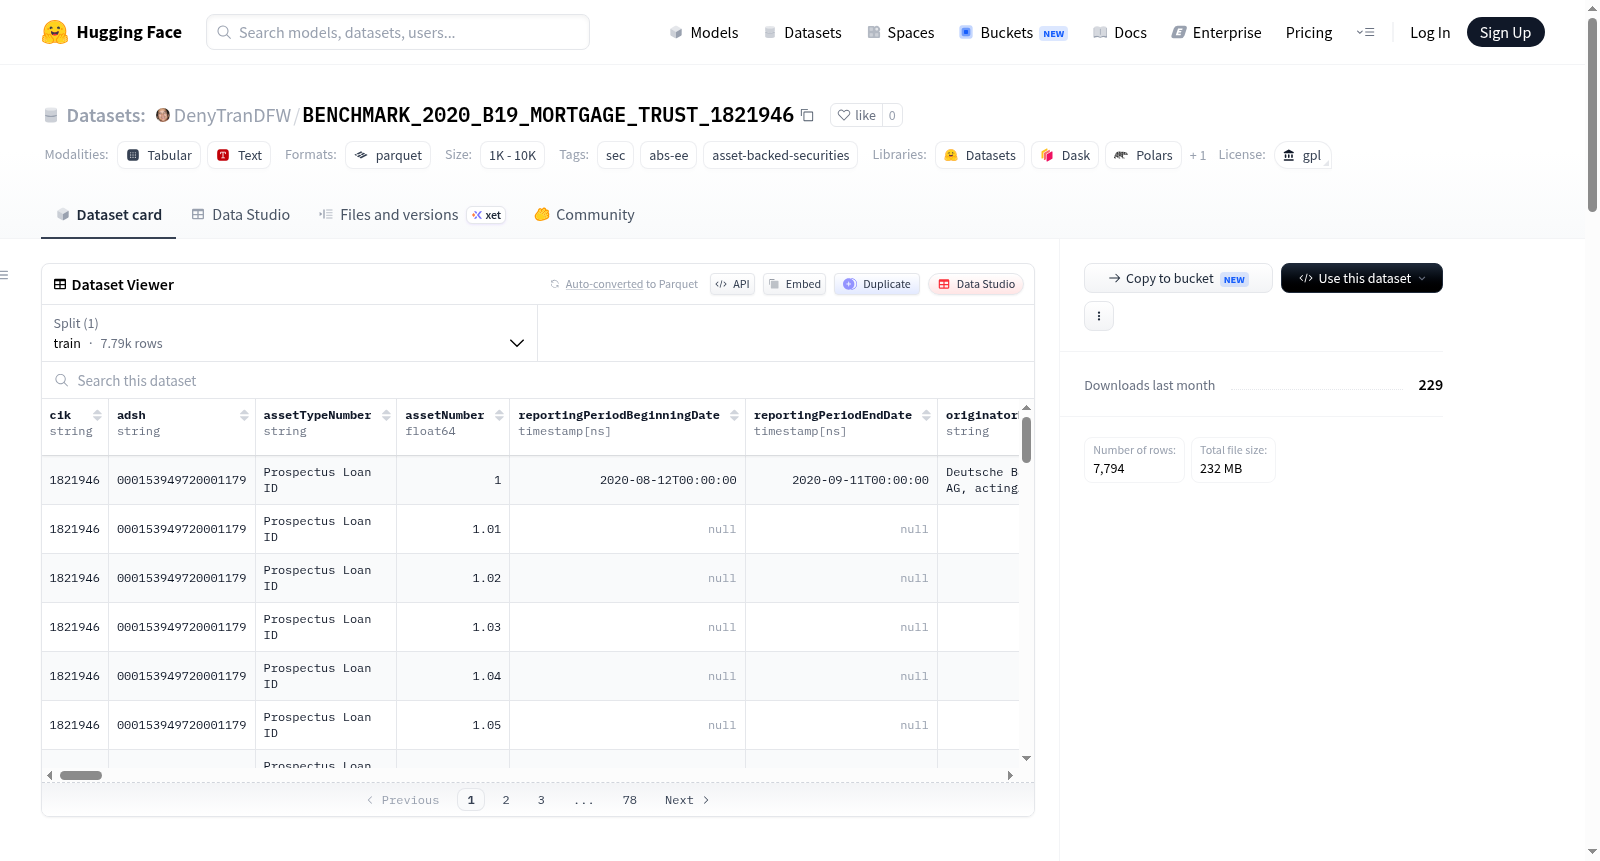Focus the main search models field
The height and width of the screenshot is (861, 1600).
pos(398,32)
